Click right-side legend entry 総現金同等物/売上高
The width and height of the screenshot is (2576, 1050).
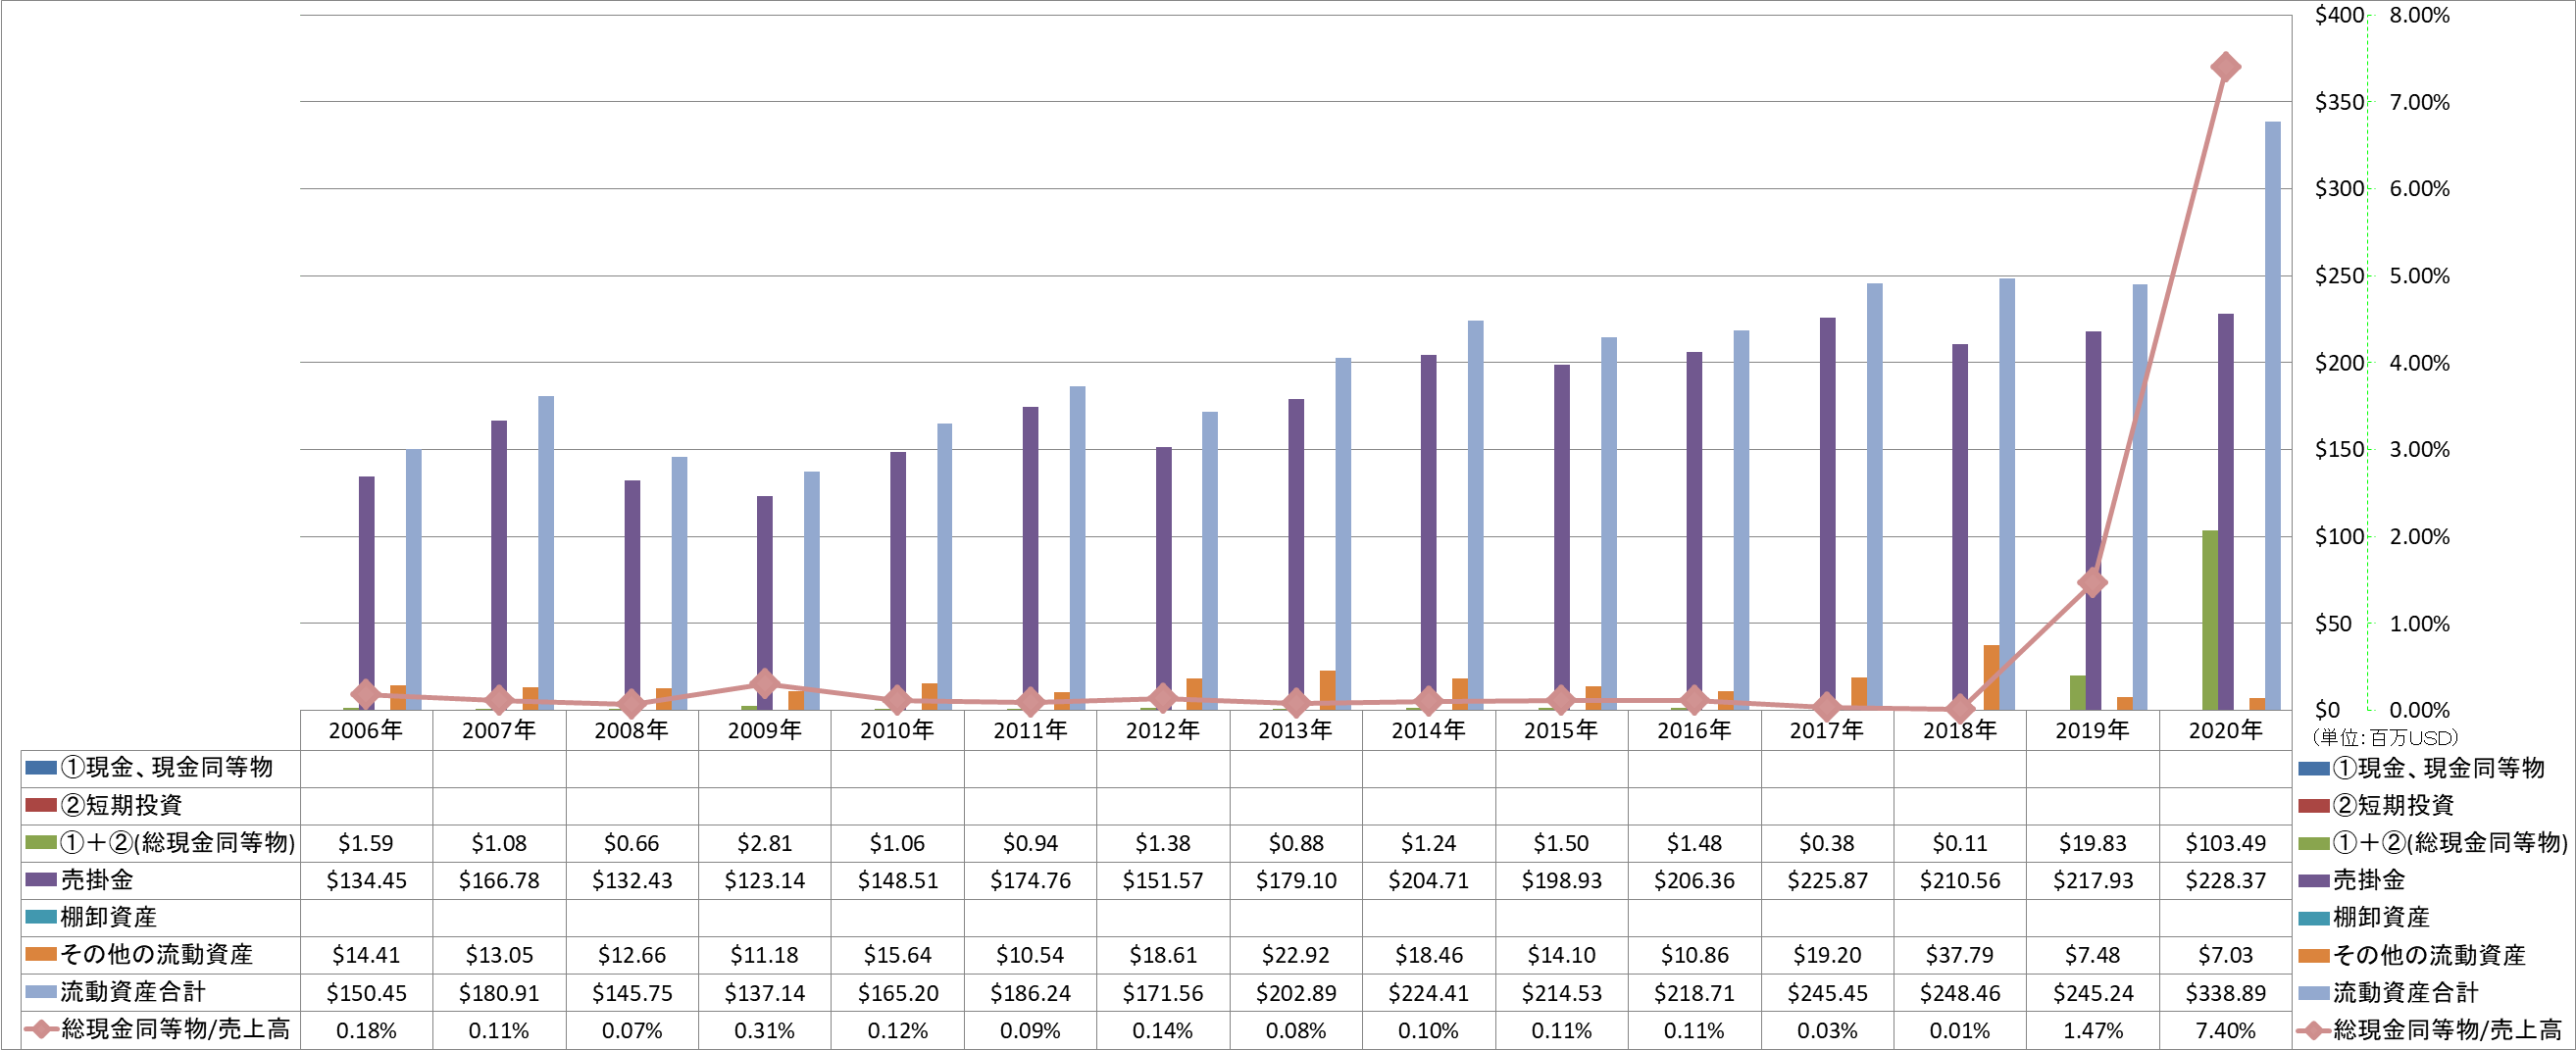(2430, 1030)
